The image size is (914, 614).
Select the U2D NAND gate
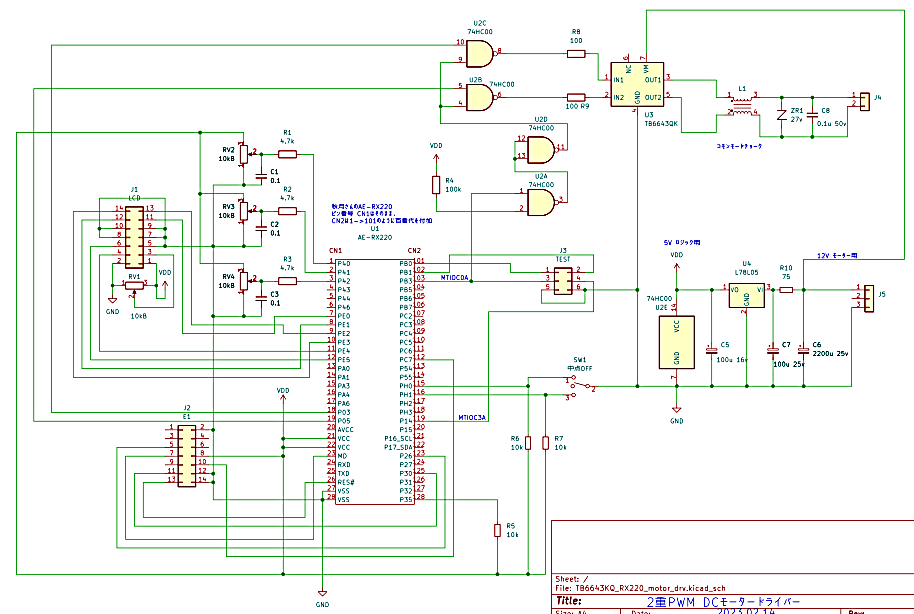[x=541, y=149]
